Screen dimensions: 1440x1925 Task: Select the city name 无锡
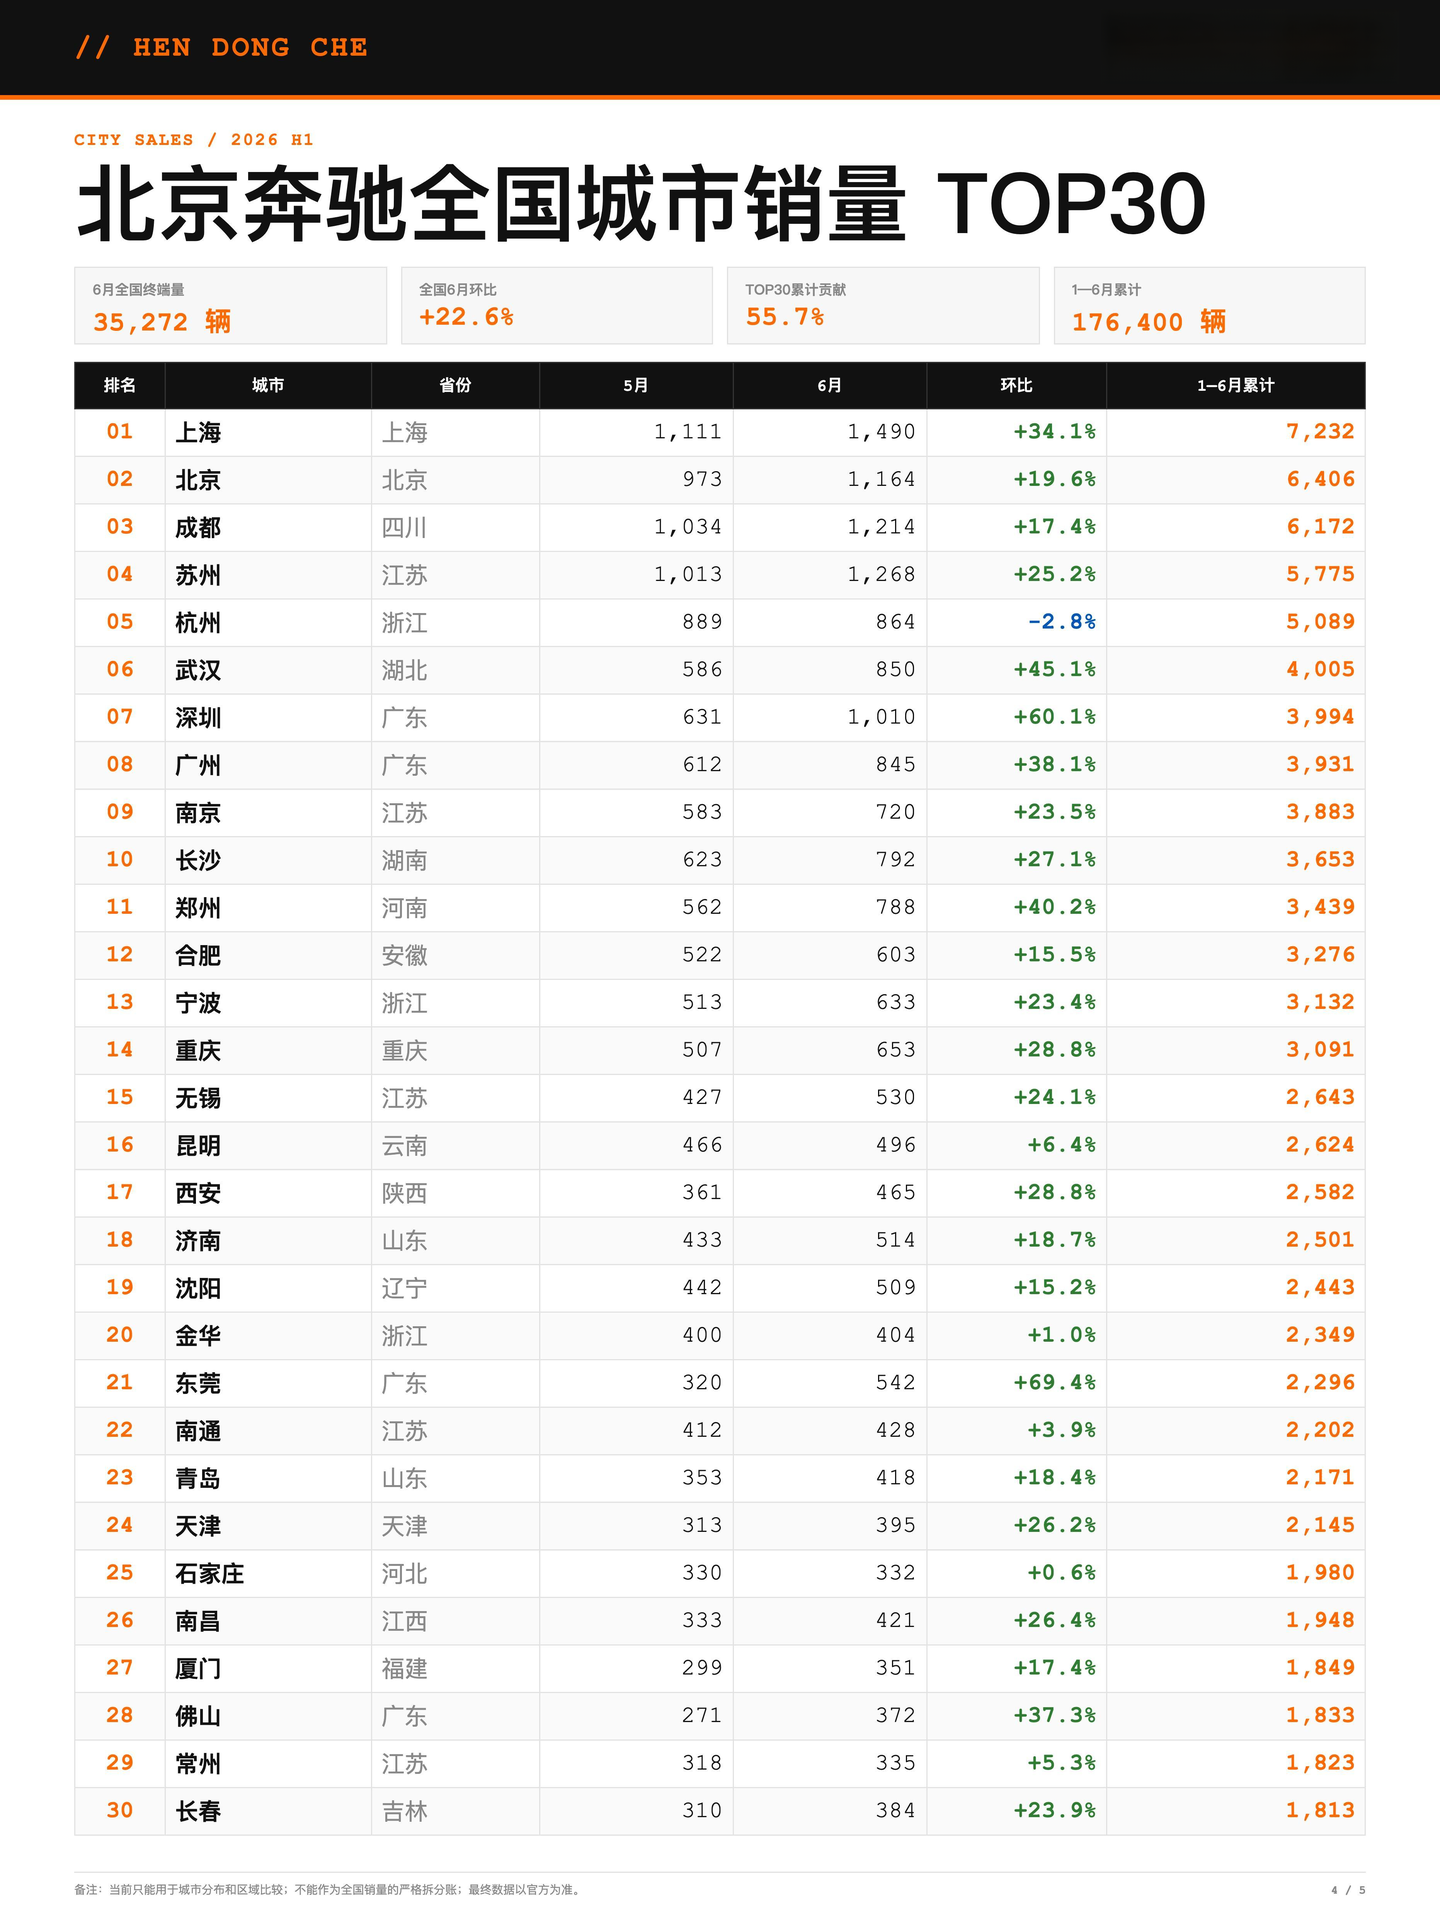(198, 1097)
